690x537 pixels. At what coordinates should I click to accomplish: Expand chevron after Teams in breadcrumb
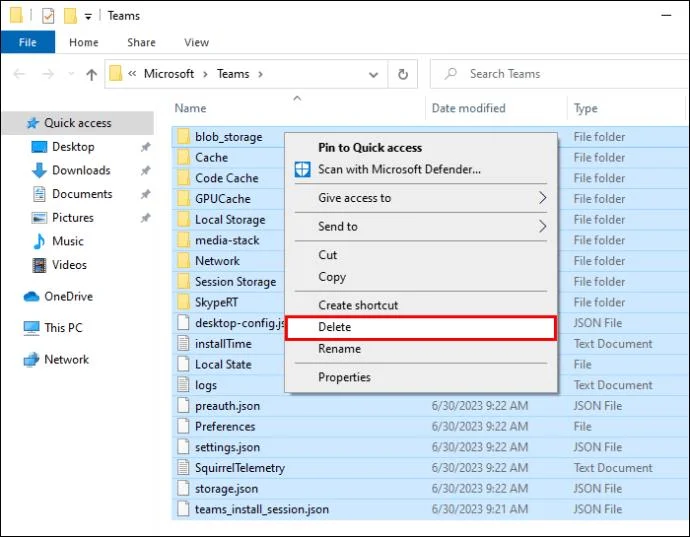point(261,74)
